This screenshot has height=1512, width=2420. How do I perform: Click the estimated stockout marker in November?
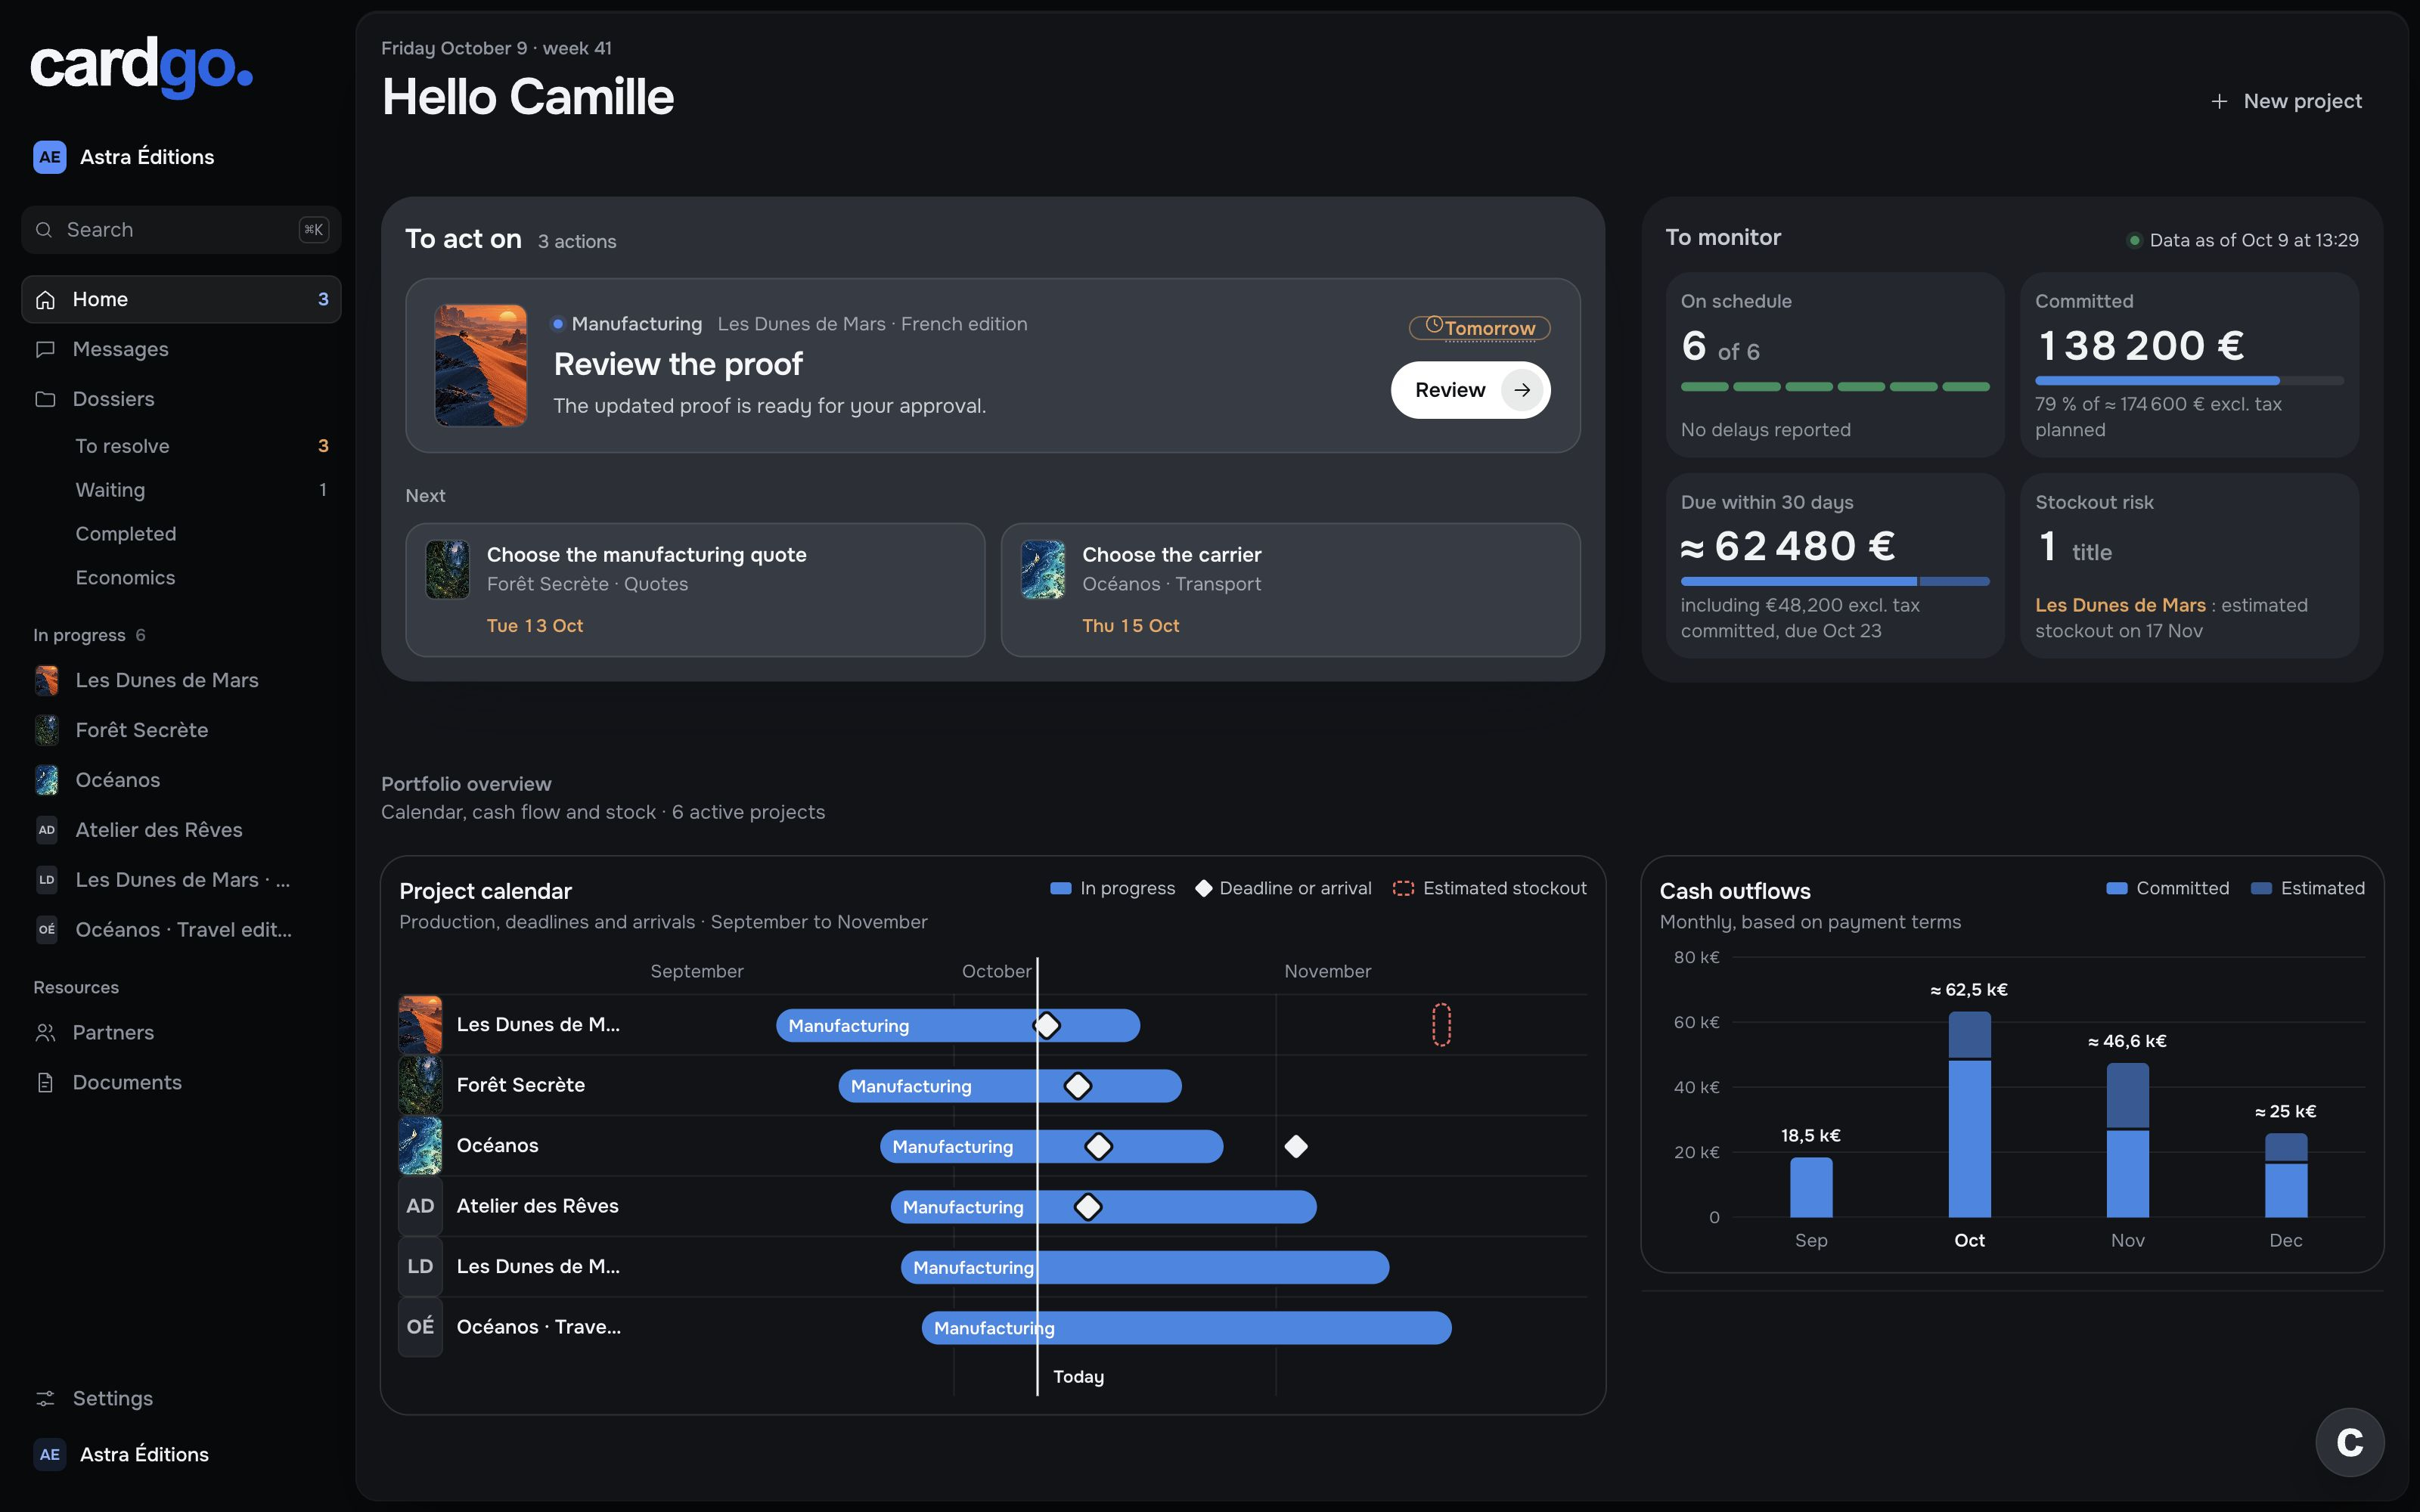tap(1441, 1025)
